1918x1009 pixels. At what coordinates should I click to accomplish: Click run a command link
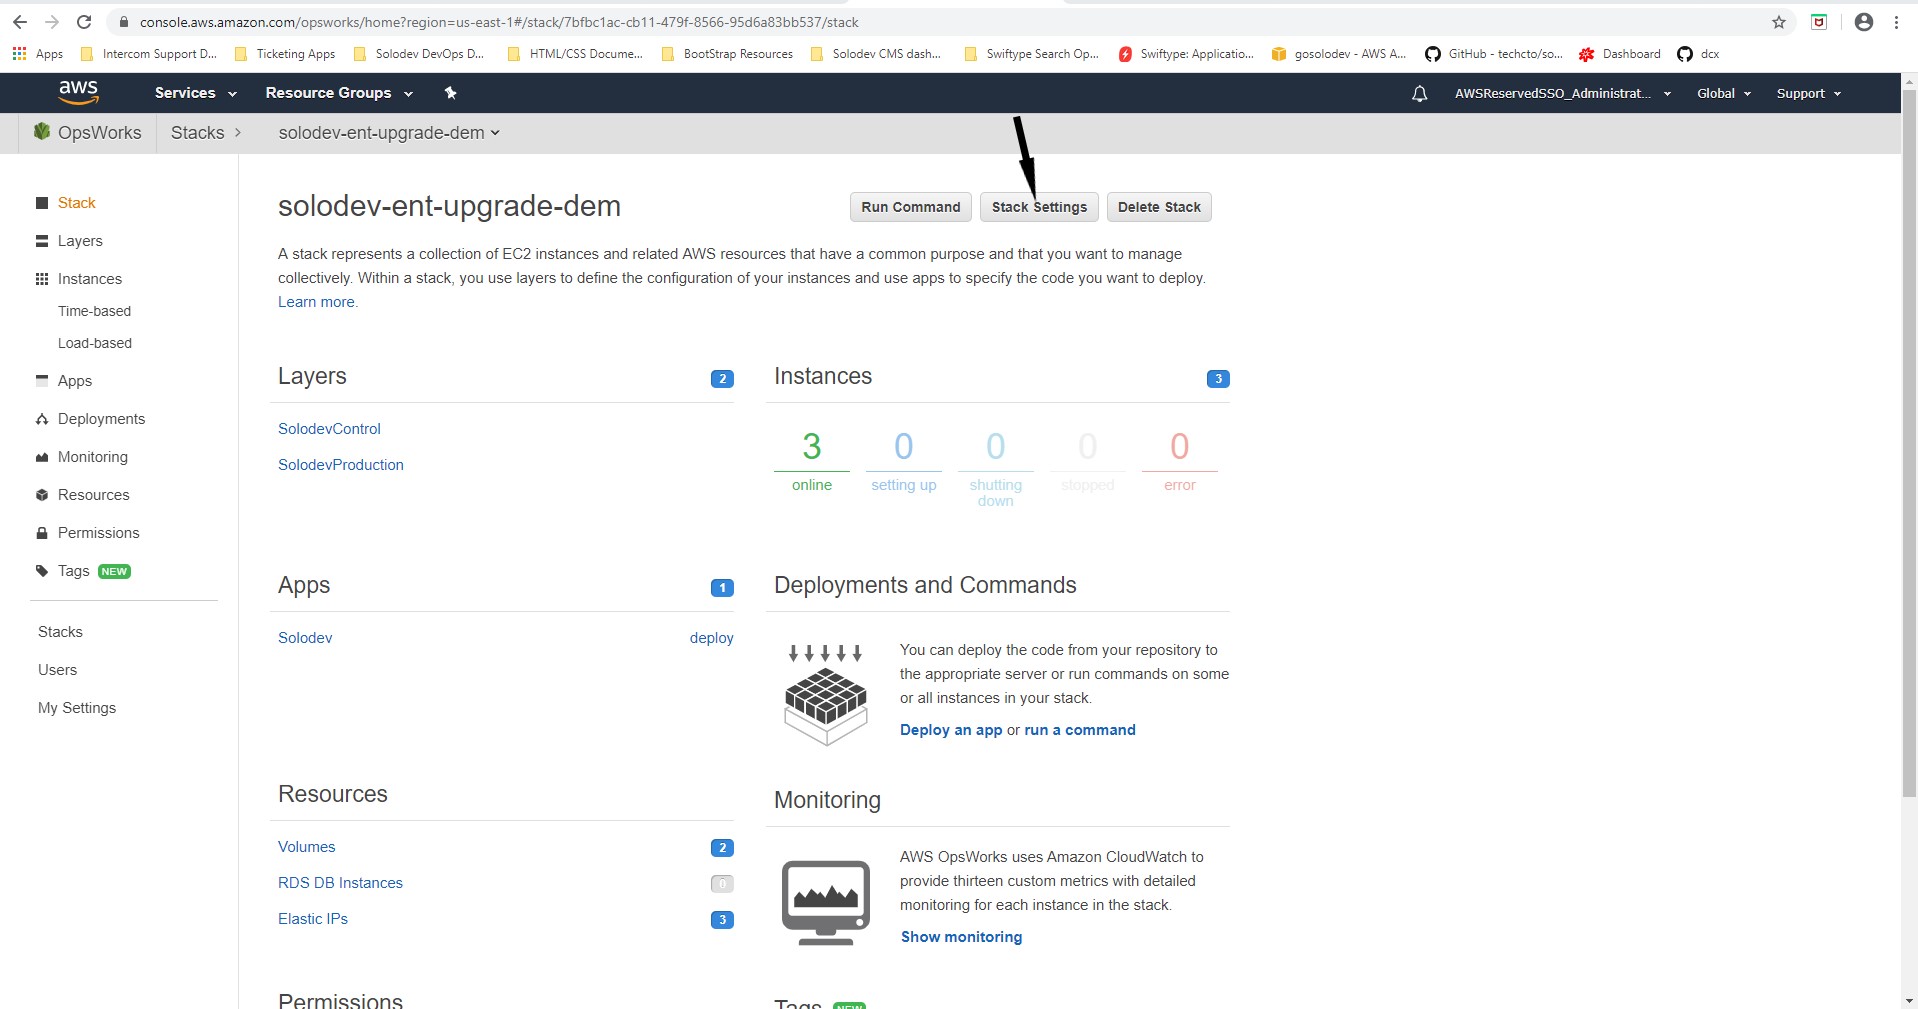1080,730
